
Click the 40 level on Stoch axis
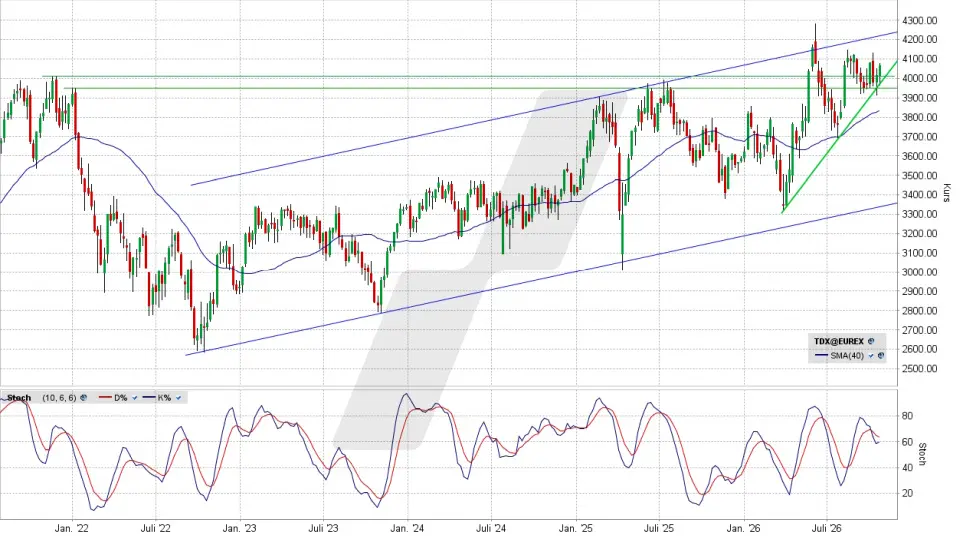[x=907, y=468]
